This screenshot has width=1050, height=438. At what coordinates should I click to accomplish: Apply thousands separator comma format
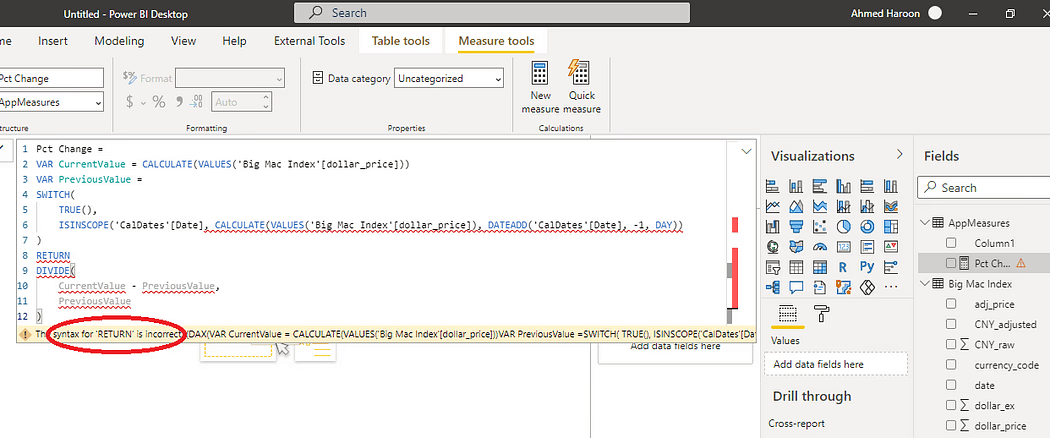tap(179, 102)
